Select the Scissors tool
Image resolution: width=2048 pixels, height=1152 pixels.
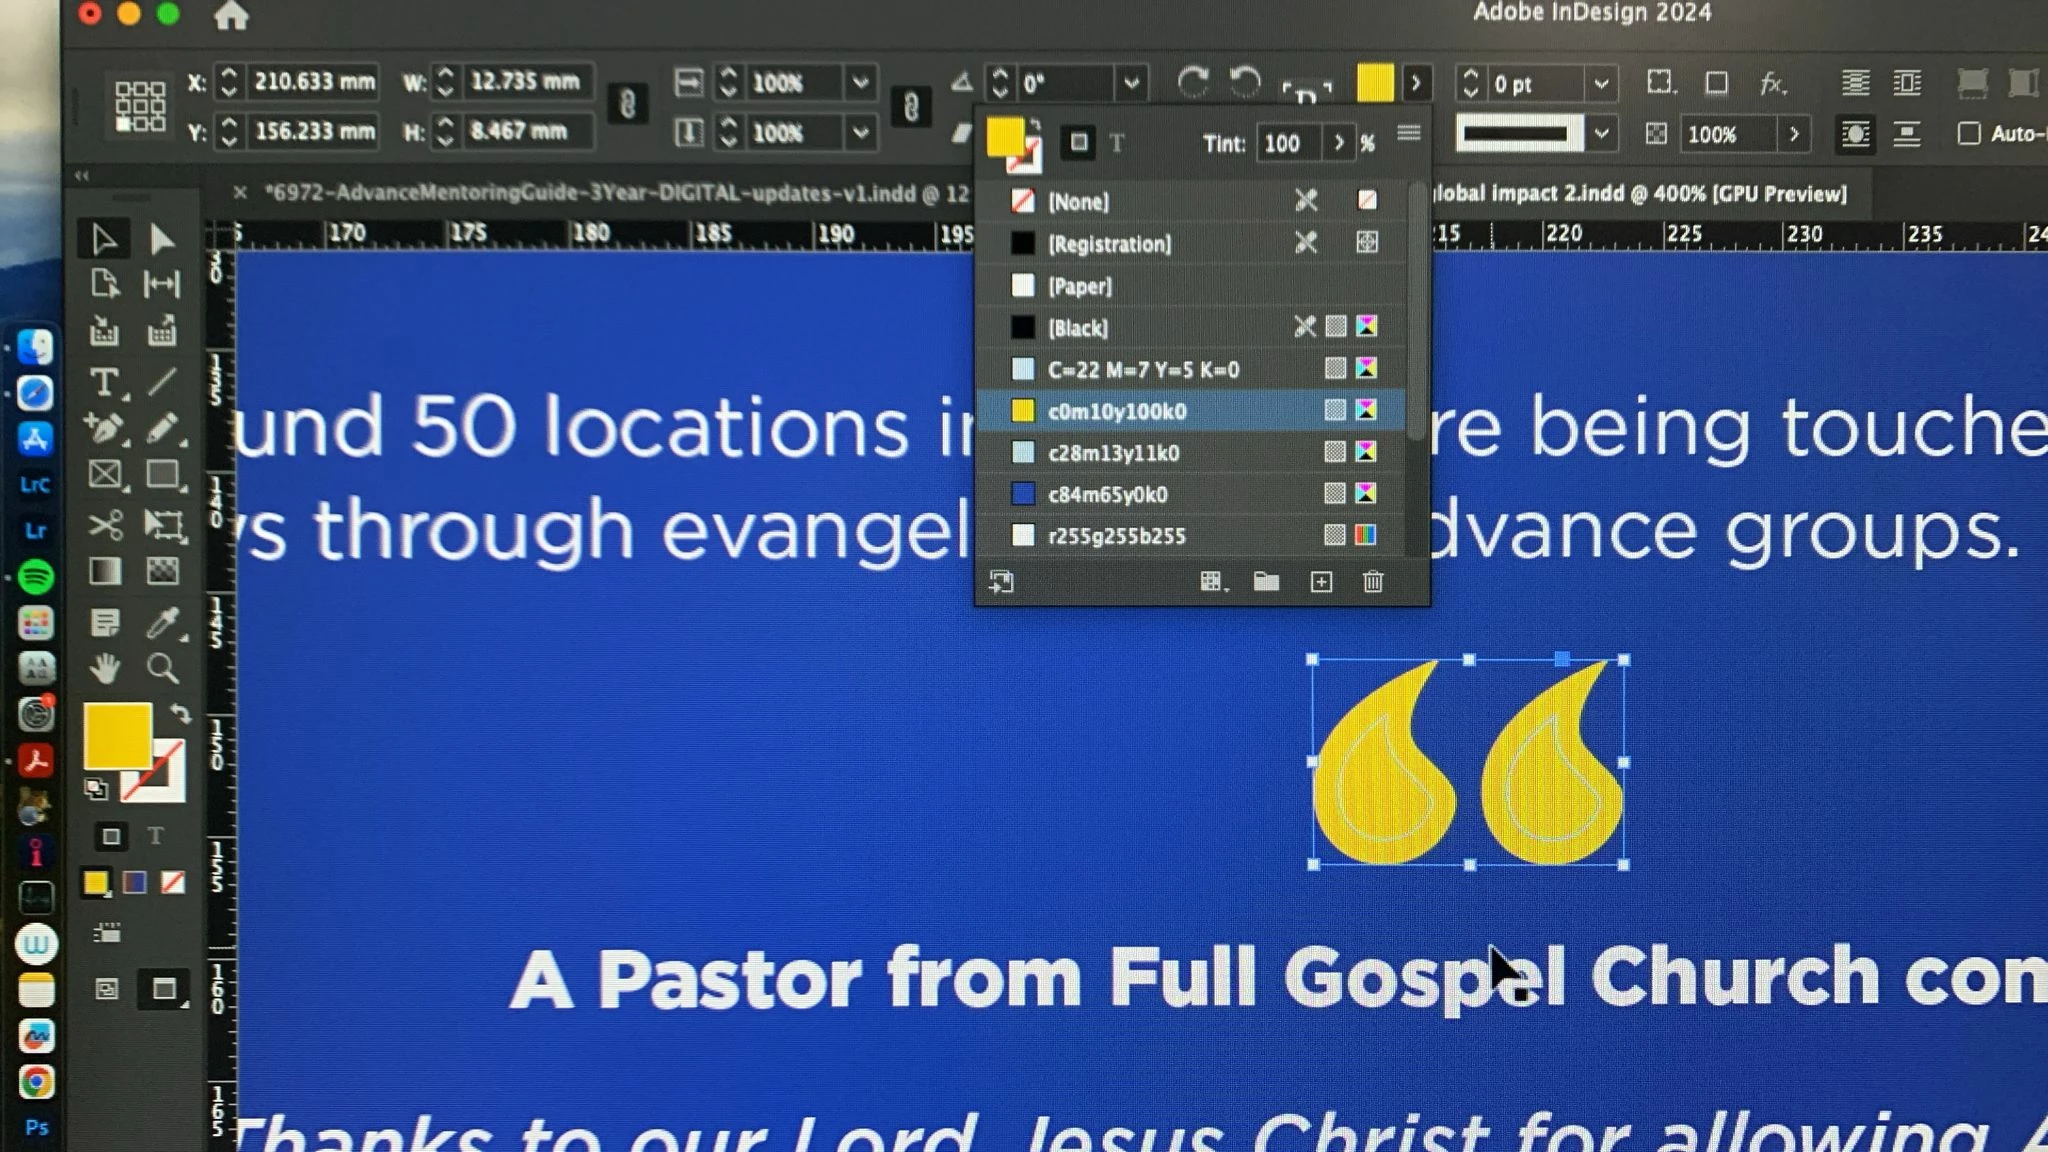pyautogui.click(x=104, y=525)
